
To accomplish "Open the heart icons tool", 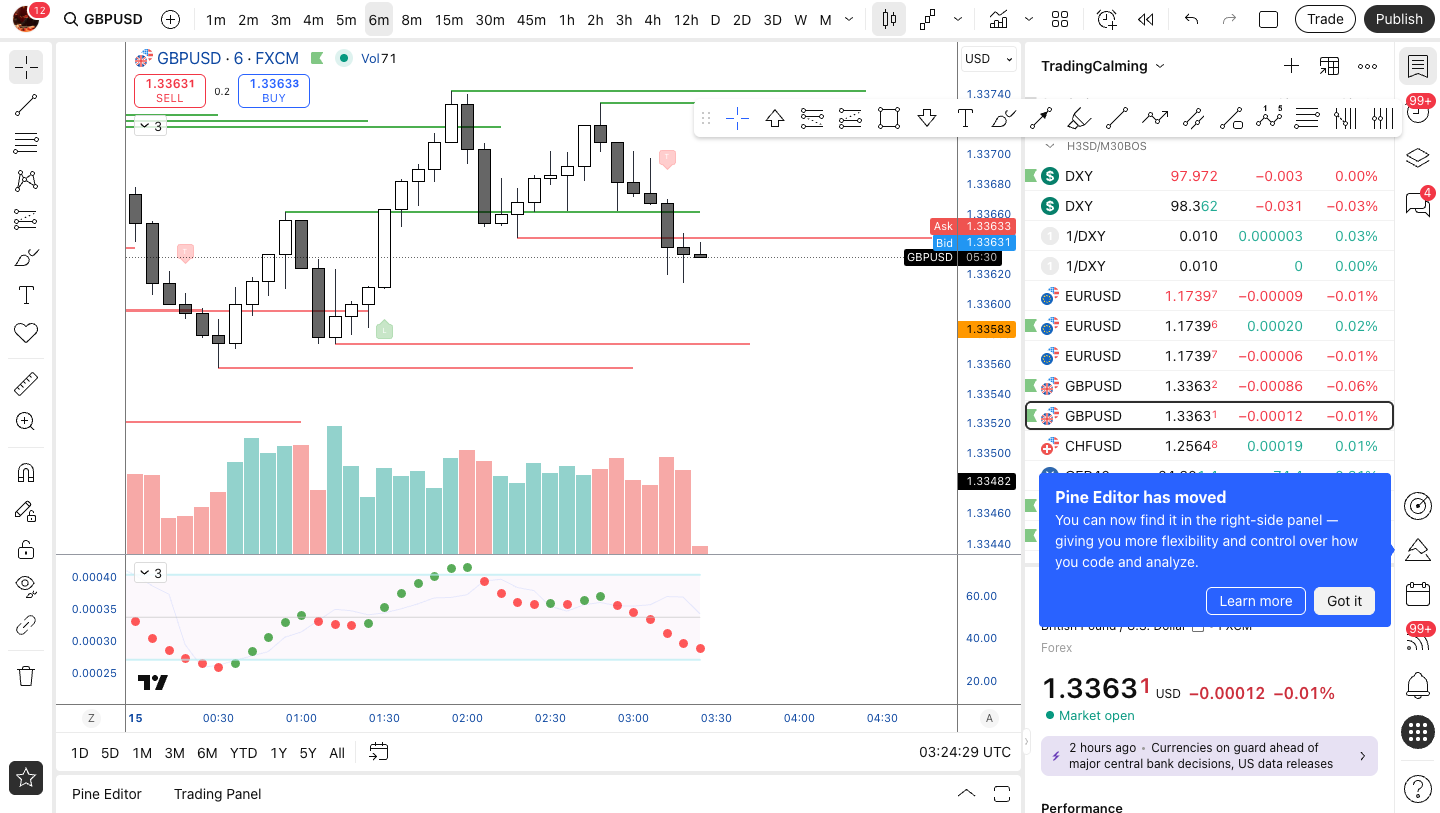I will pyautogui.click(x=26, y=333).
